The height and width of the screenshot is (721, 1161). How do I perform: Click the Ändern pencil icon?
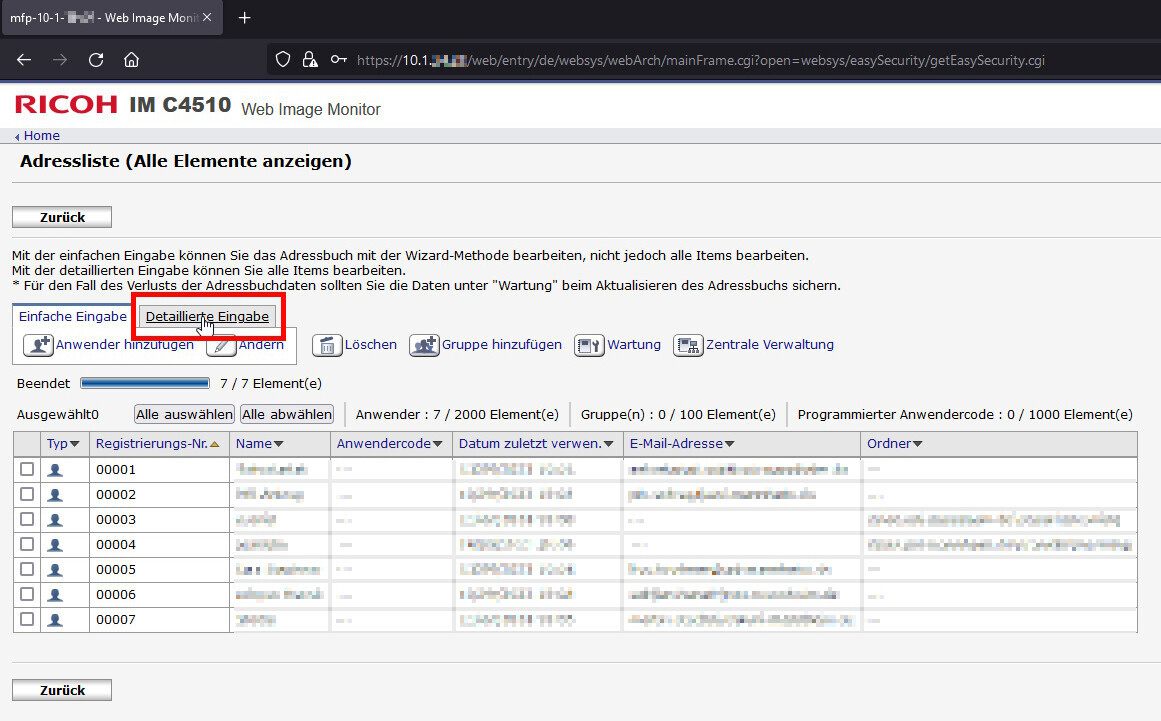click(221, 346)
